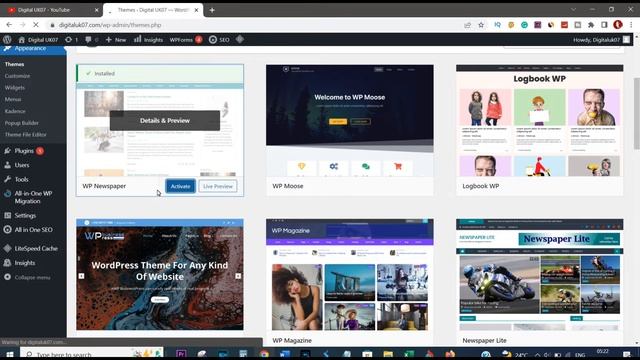Go to Themes submenu item

pos(14,64)
